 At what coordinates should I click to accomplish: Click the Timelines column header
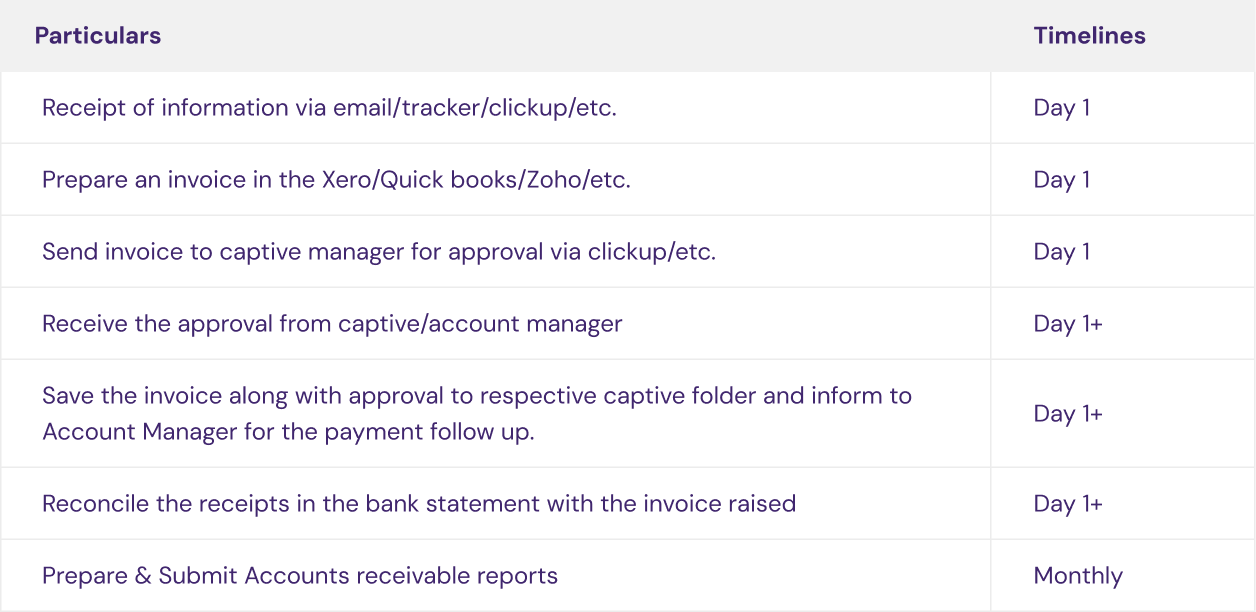pos(1089,36)
